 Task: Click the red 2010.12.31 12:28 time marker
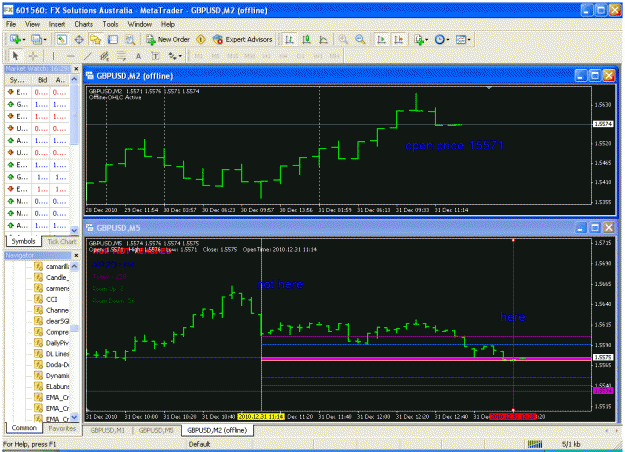(x=513, y=417)
